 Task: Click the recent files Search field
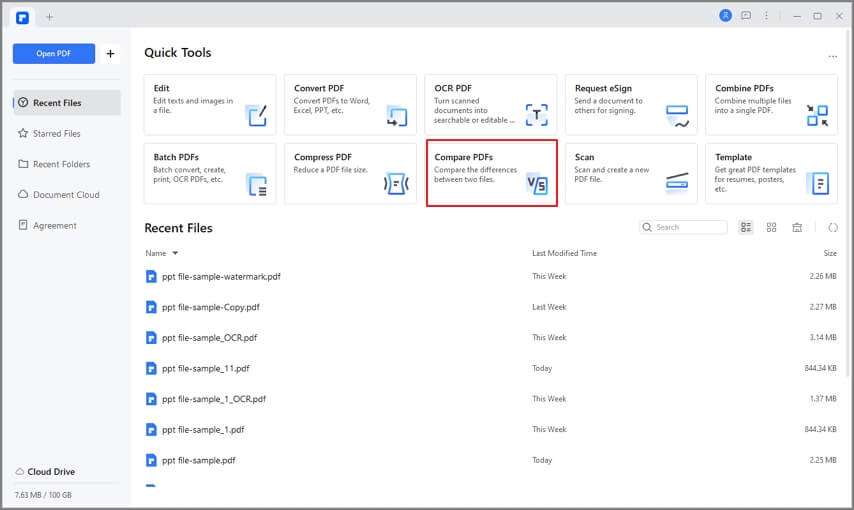689,228
